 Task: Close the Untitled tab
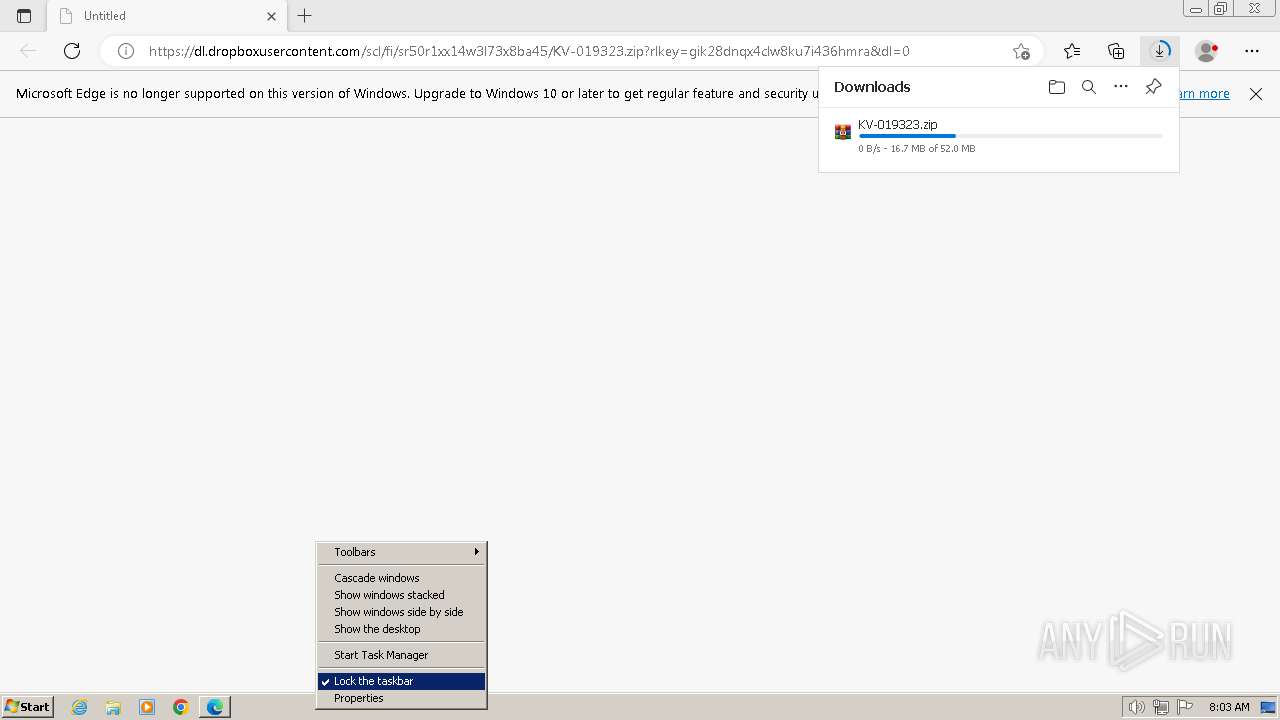[x=271, y=16]
